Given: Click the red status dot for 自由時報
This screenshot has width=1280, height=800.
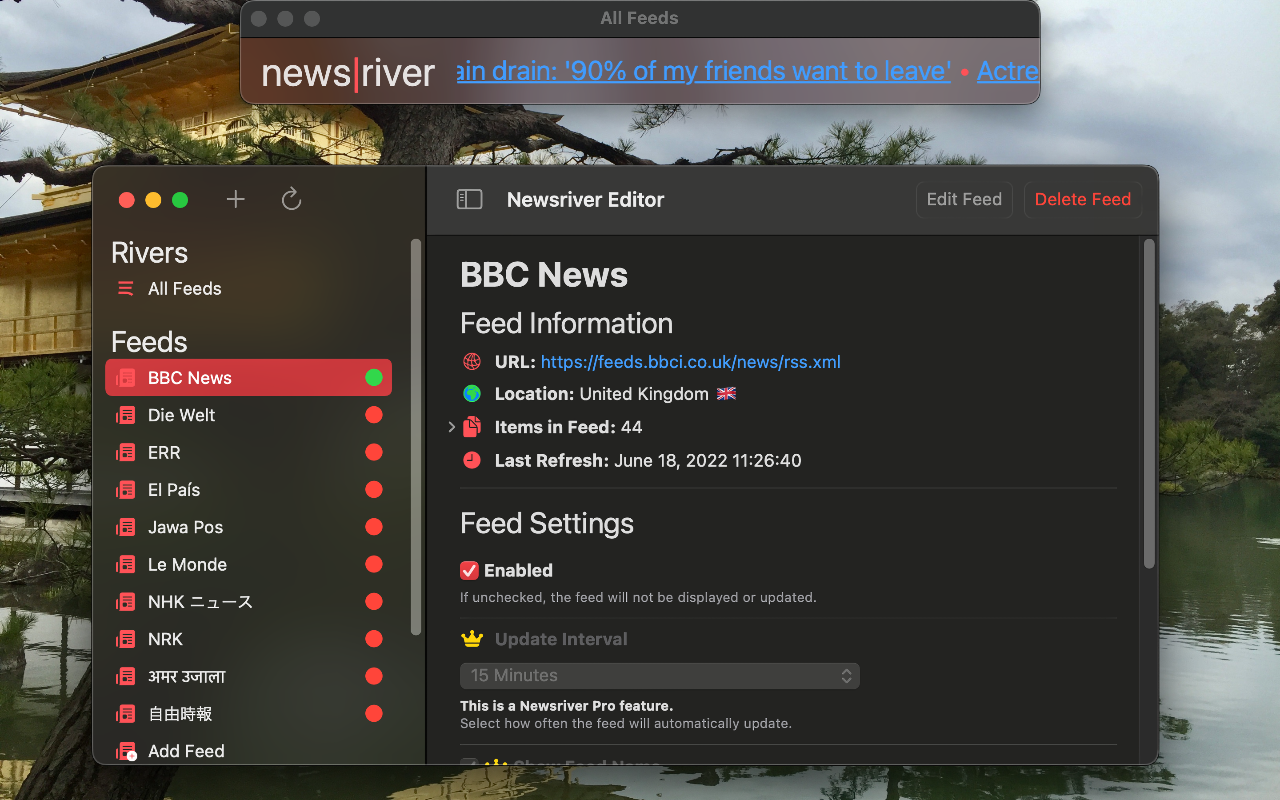Looking at the screenshot, I should [x=374, y=714].
